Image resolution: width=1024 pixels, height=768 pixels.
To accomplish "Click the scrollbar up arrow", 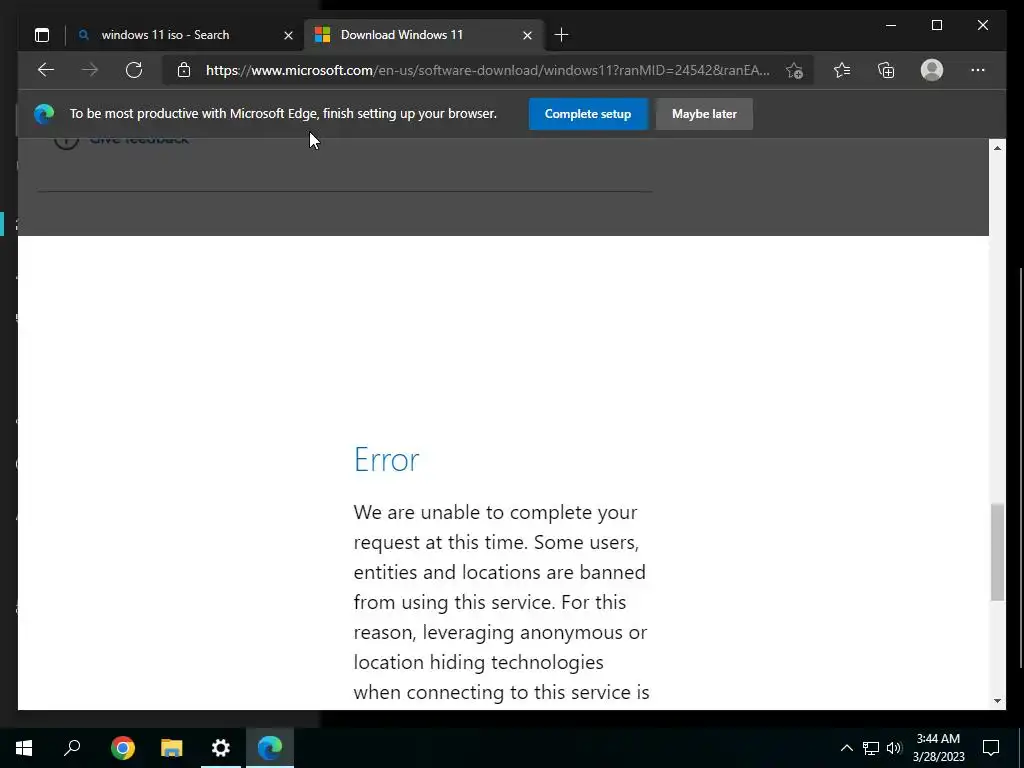I will (997, 148).
